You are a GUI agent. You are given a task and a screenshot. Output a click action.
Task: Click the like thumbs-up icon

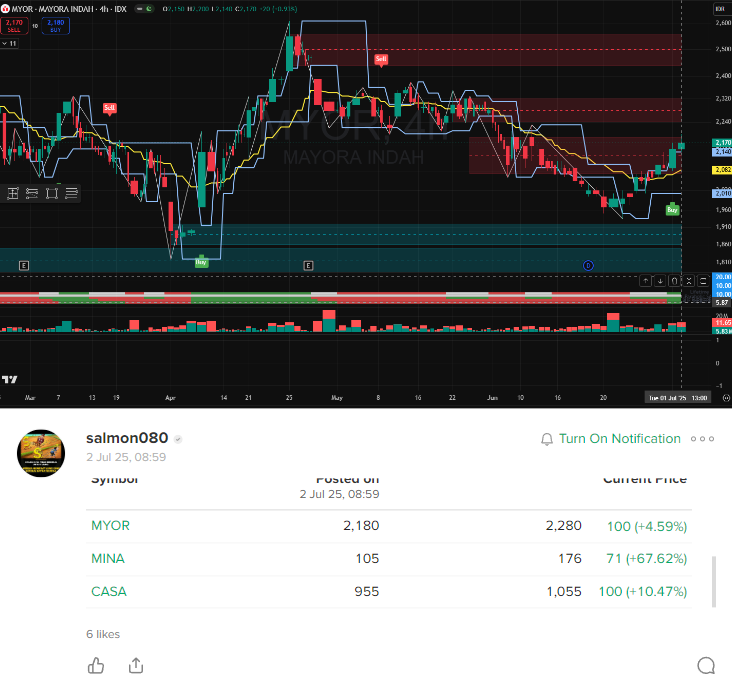(x=96, y=666)
